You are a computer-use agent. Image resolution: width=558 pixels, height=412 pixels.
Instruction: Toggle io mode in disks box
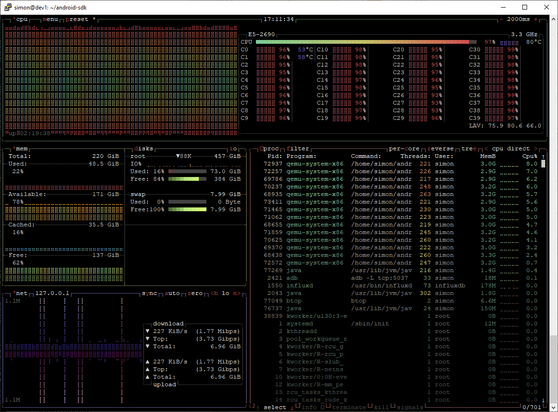233,149
